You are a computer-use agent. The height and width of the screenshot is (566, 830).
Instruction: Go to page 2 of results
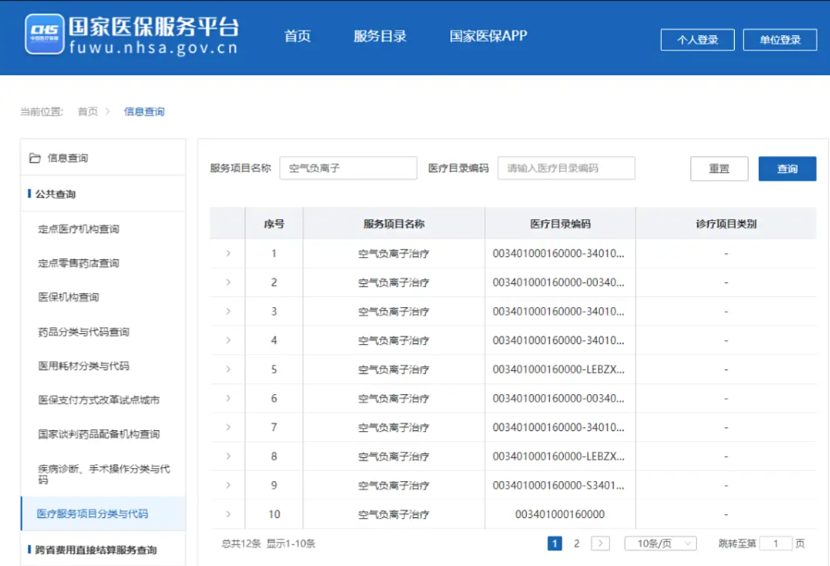[x=576, y=543]
